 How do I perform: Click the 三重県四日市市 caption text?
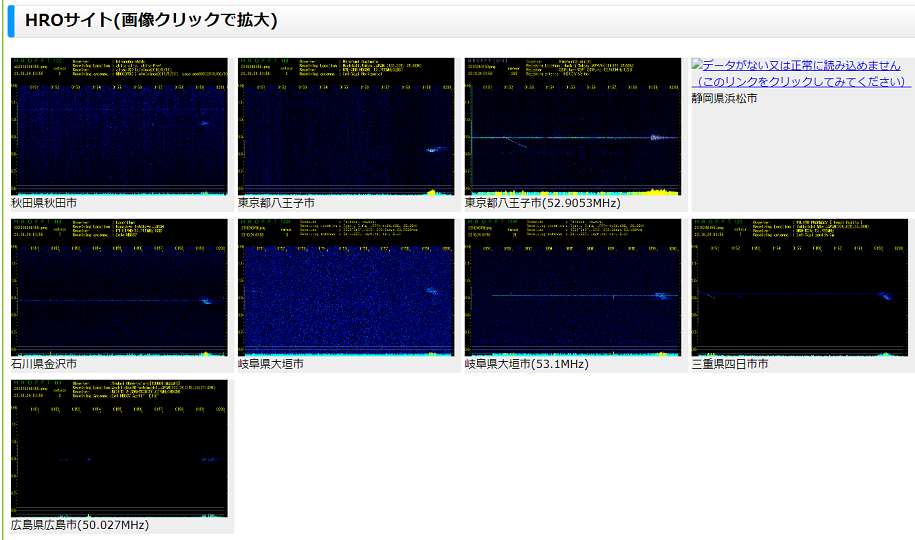coord(730,364)
